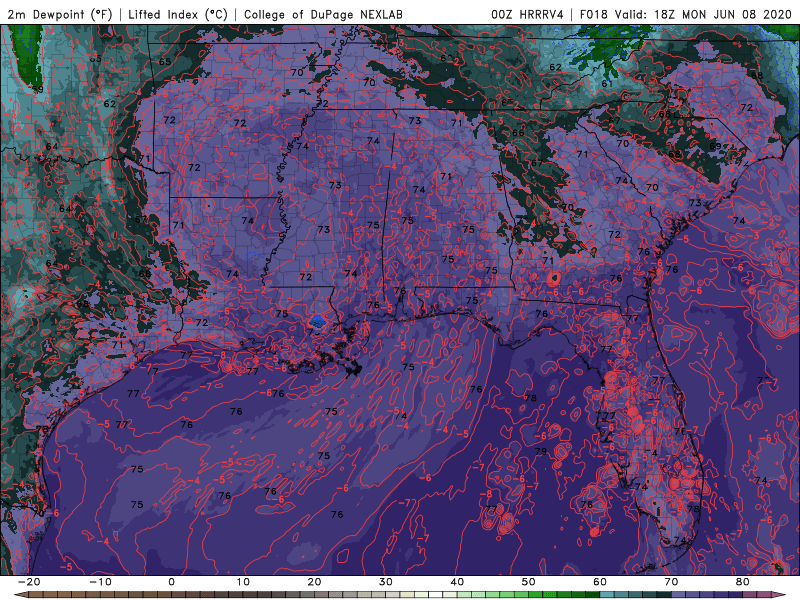The height and width of the screenshot is (600, 800).
Task: Click the -10 label on the color scale
Action: coord(100,582)
